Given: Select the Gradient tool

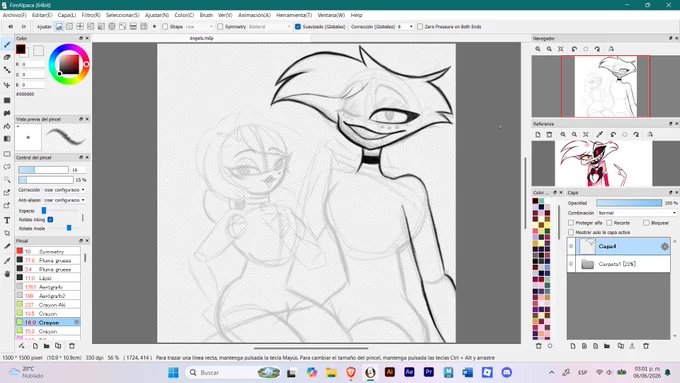Looking at the screenshot, I should point(7,139).
